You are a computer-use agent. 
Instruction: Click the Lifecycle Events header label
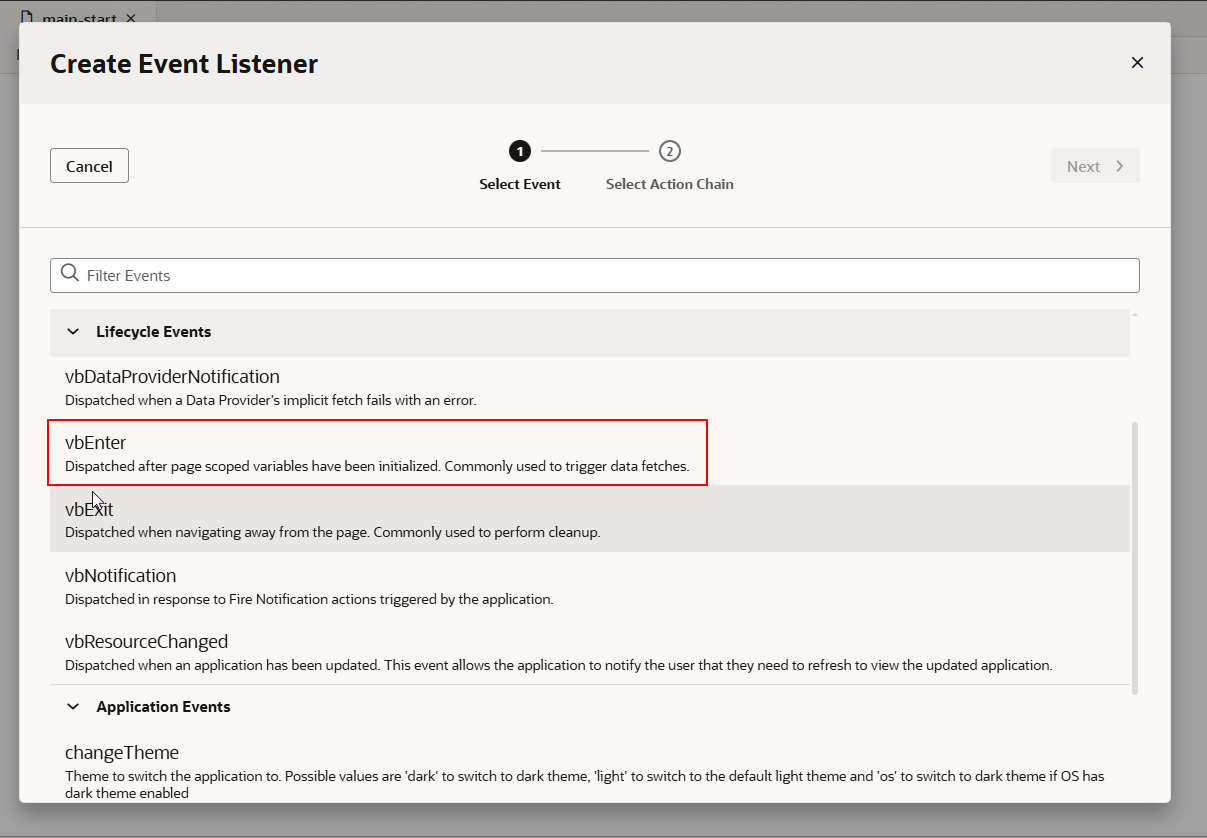[x=154, y=332]
